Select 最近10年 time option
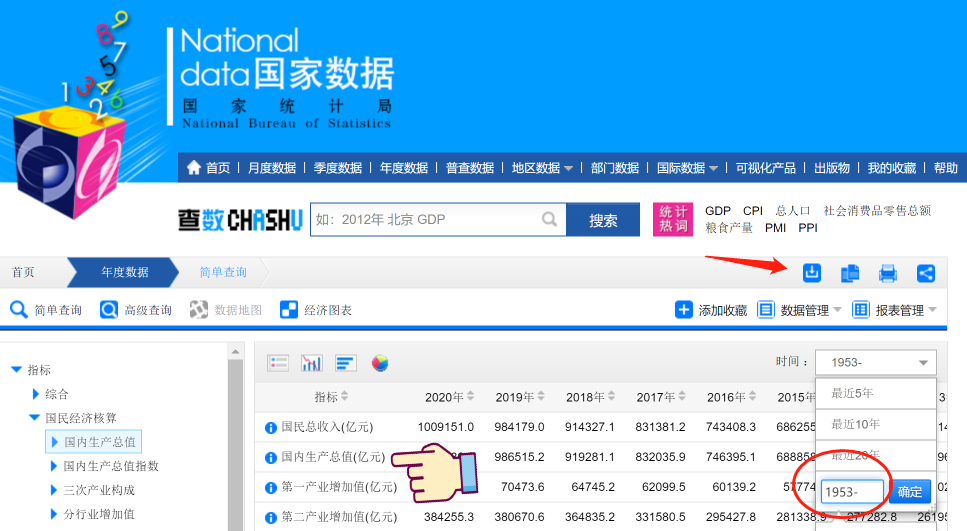967x531 pixels. 876,424
